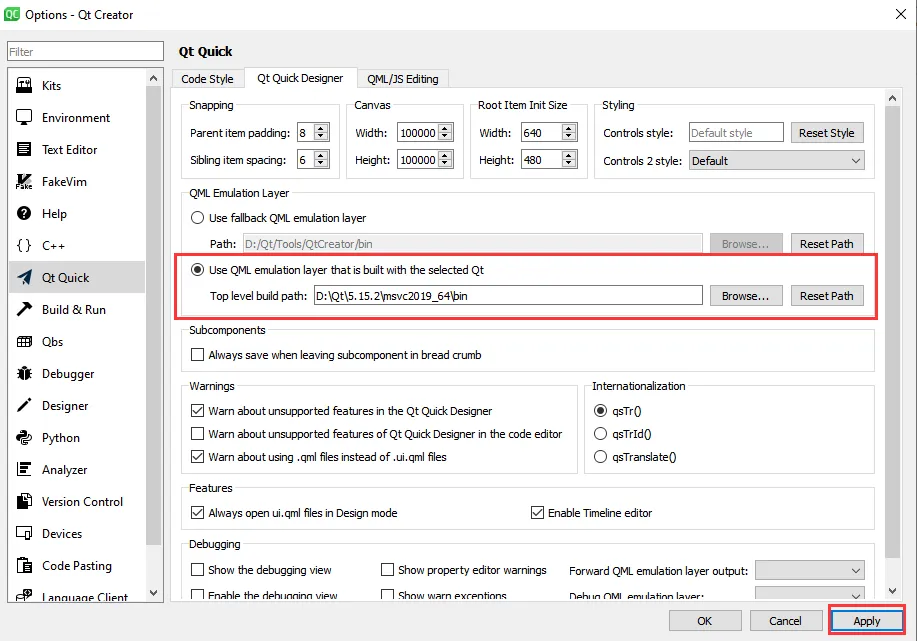Click the Top level build path field
Image resolution: width=917 pixels, height=641 pixels.
tap(508, 295)
